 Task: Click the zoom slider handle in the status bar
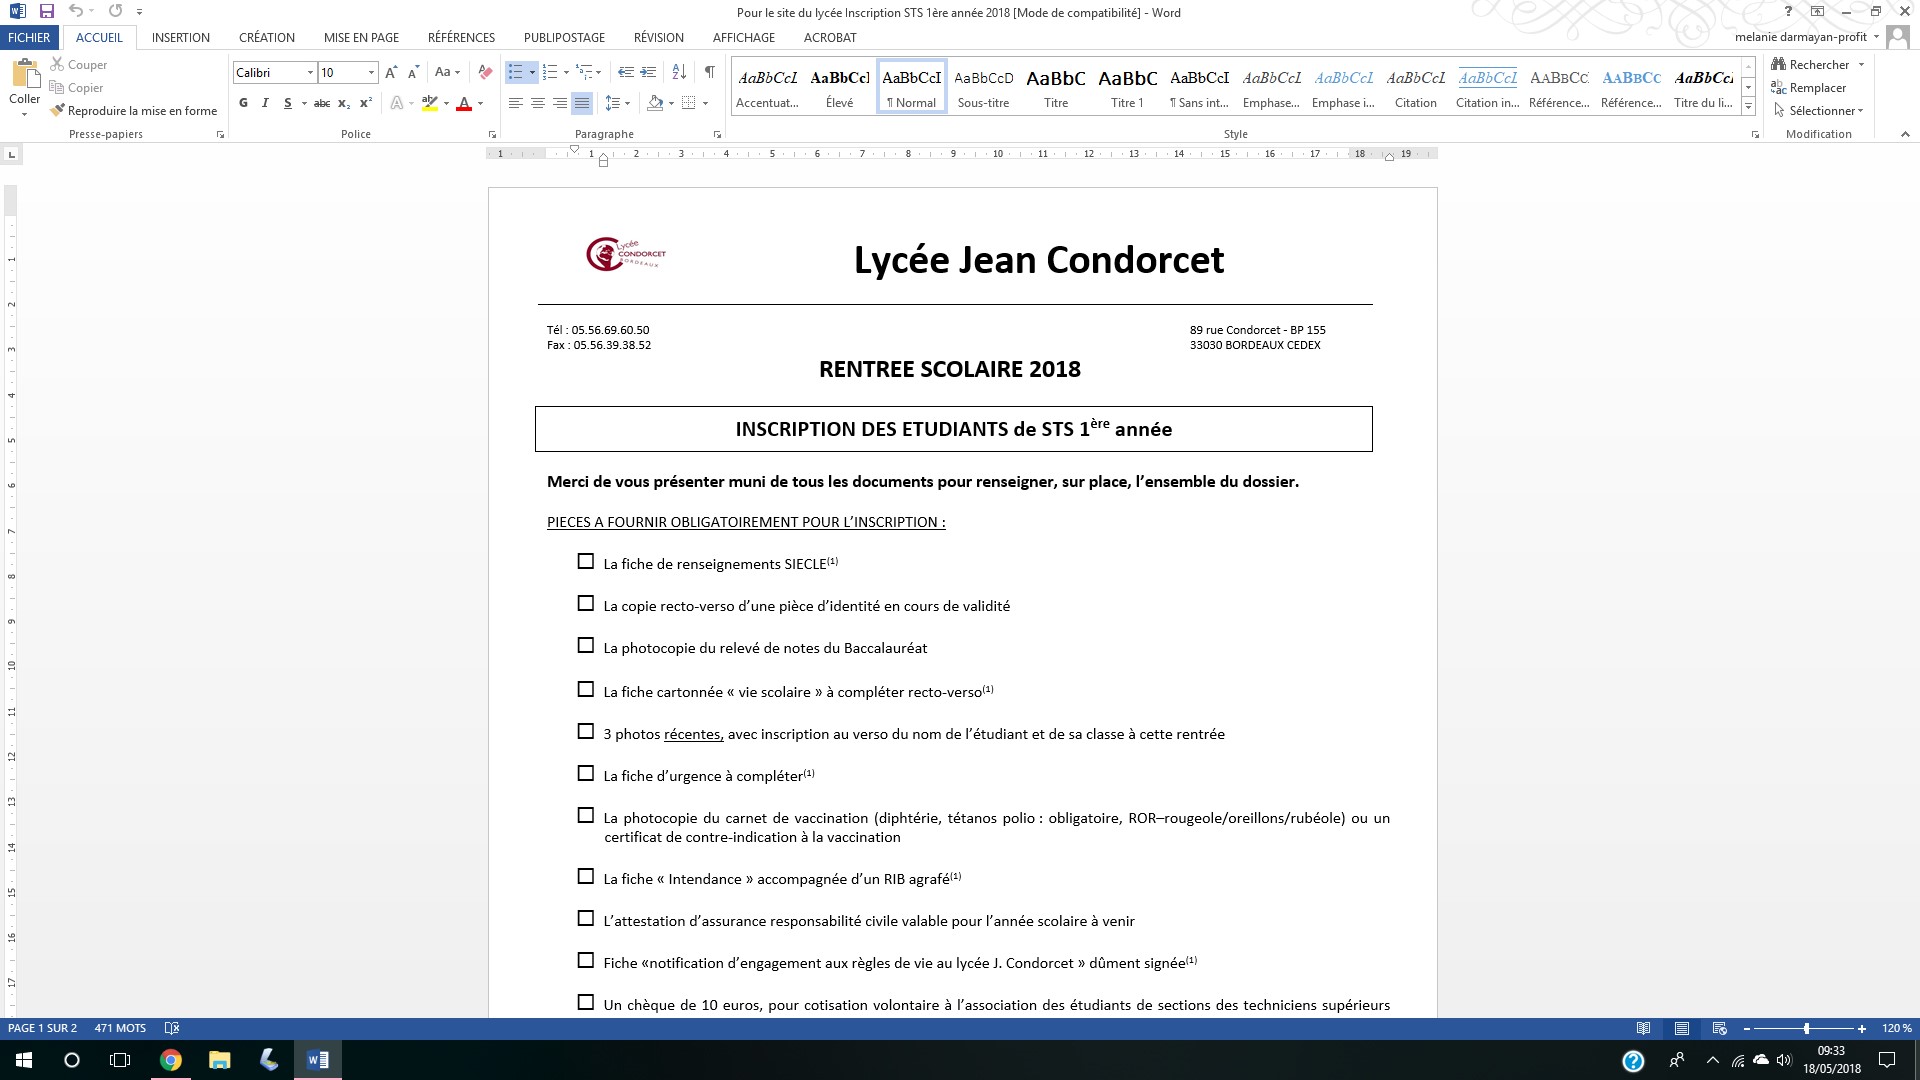[x=1806, y=1028]
